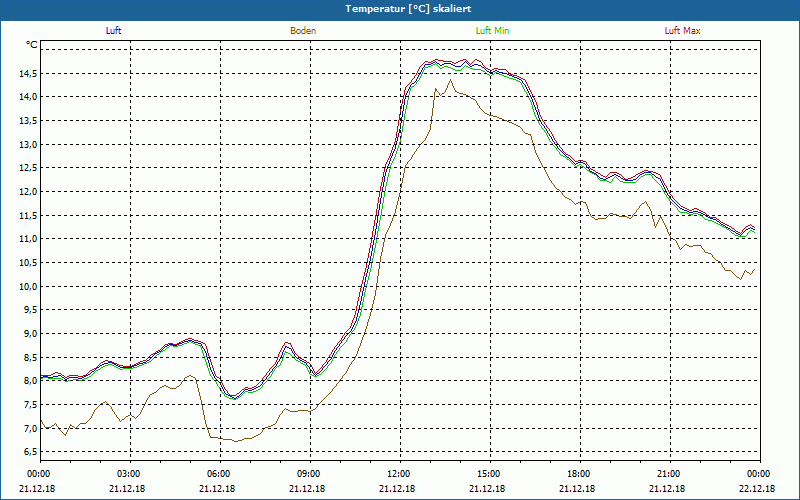
Task: Click the '13,0' y-axis value
Action: [x=28, y=144]
